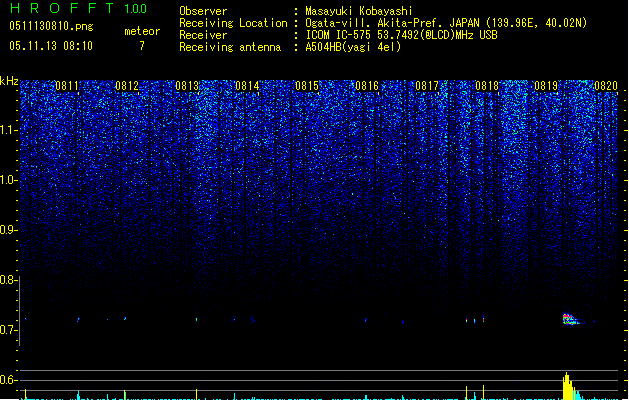The height and width of the screenshot is (400, 629).
Task: Click the meteor count value 7
Action: (x=142, y=46)
